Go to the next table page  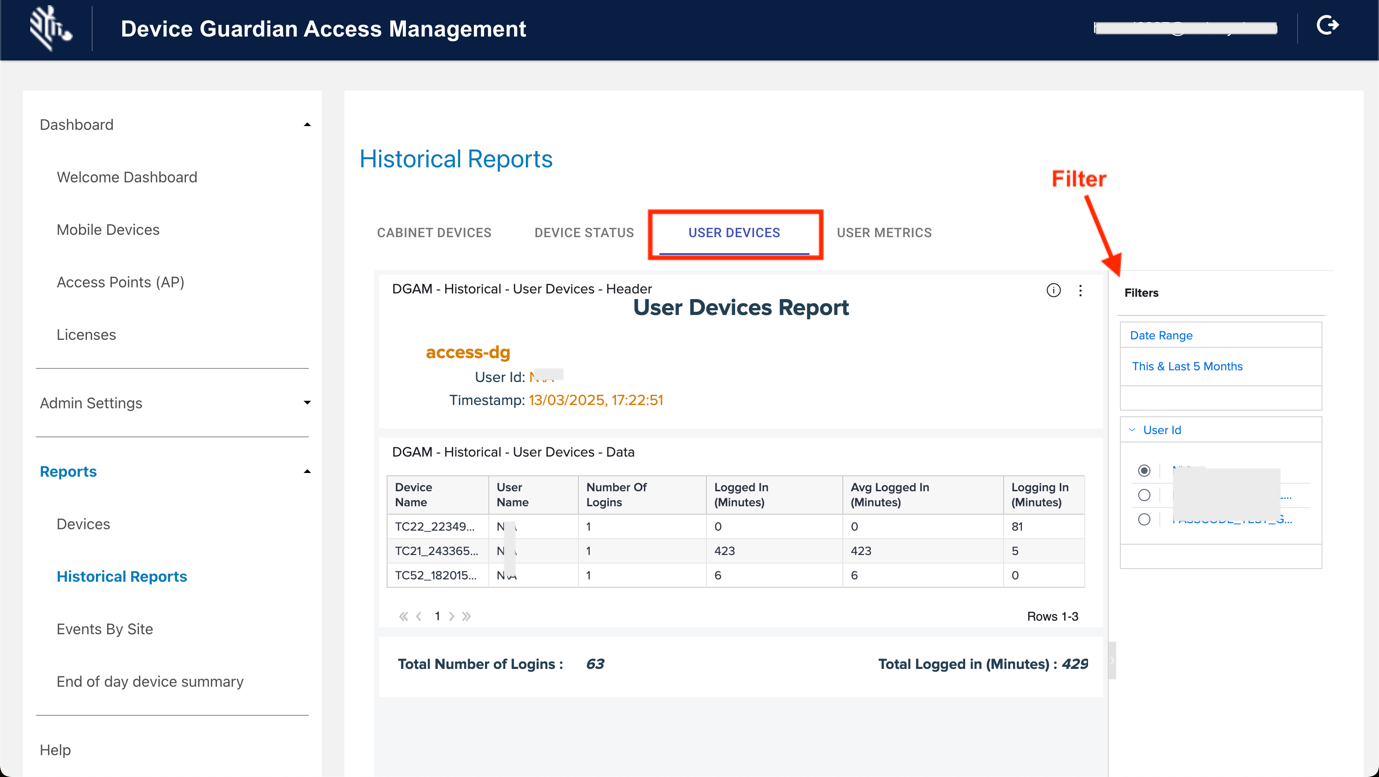coord(452,617)
